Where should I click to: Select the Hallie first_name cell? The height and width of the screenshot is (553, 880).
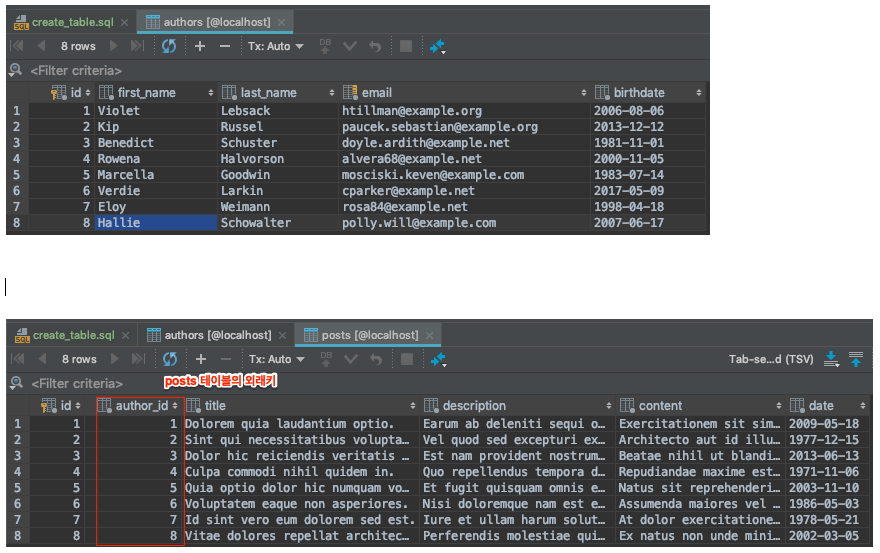click(156, 223)
